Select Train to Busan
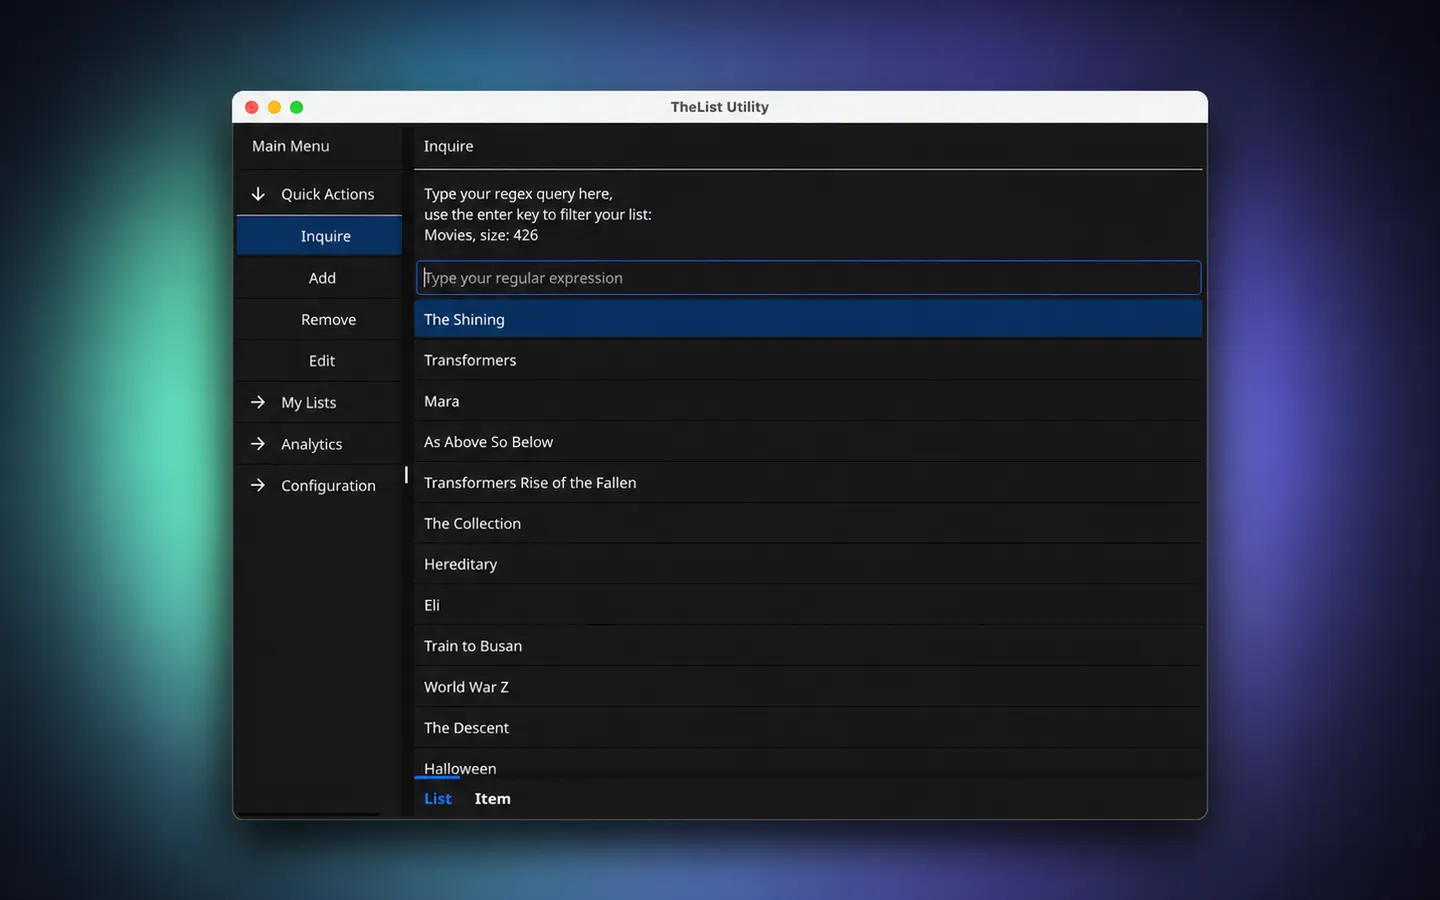This screenshot has height=900, width=1440. (808, 646)
